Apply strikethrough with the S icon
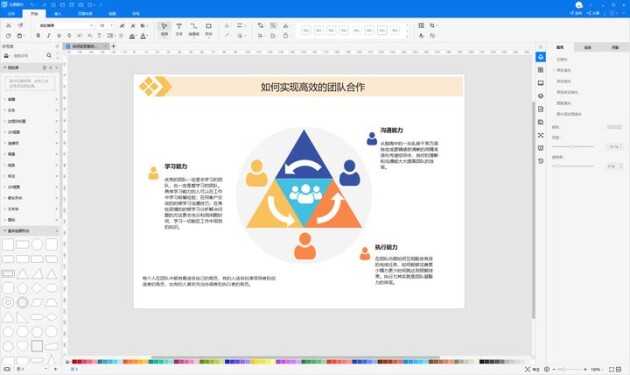Image resolution: width=630 pixels, height=375 pixels. click(69, 35)
